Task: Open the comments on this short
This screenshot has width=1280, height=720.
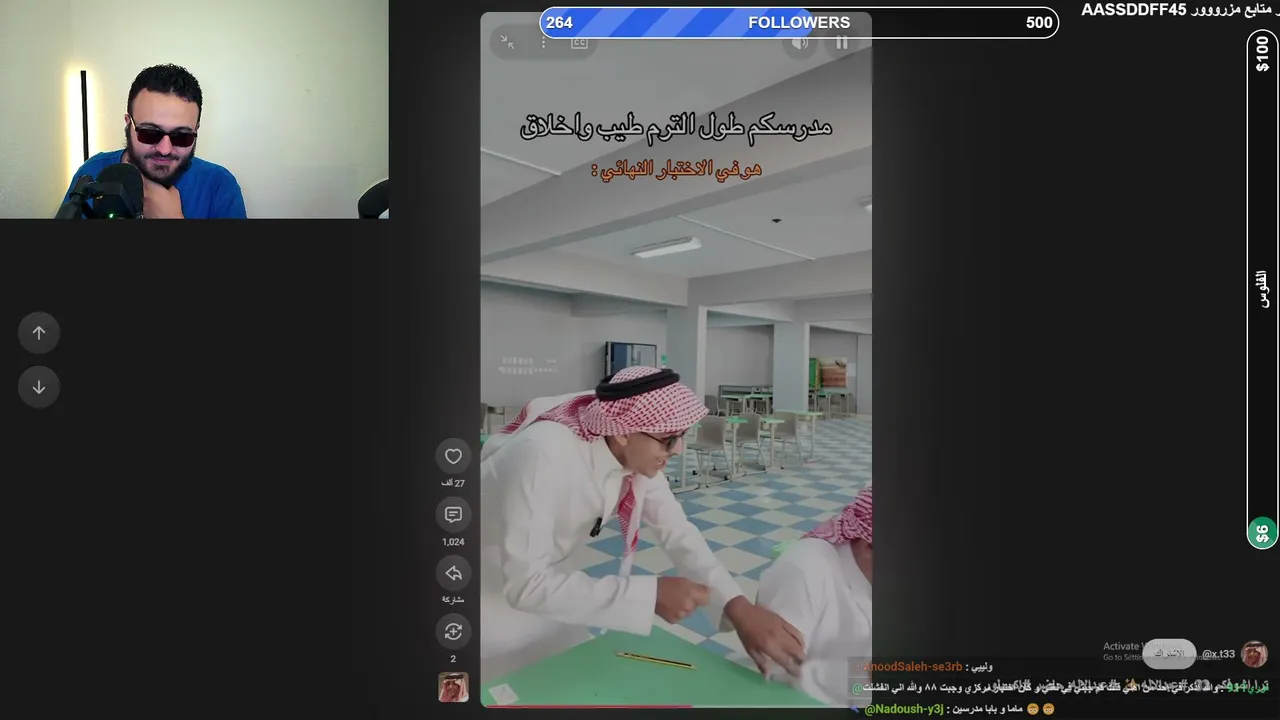Action: tap(453, 514)
